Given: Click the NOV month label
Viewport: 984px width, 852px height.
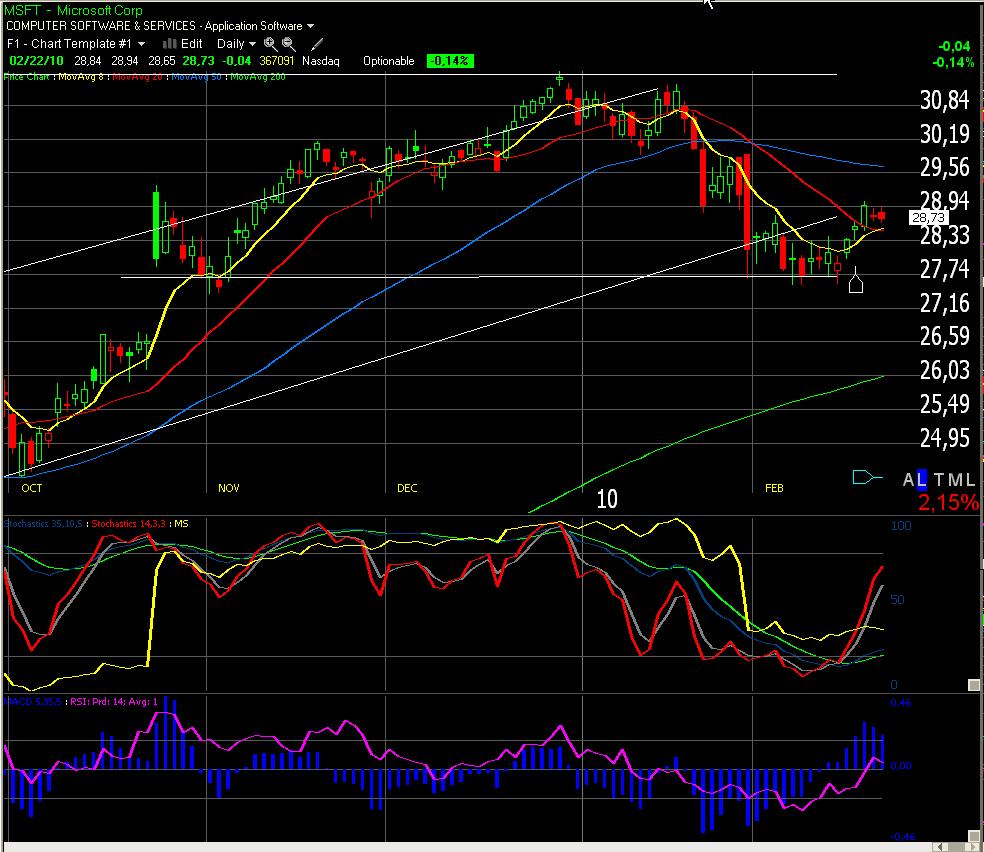Looking at the screenshot, I should point(228,488).
